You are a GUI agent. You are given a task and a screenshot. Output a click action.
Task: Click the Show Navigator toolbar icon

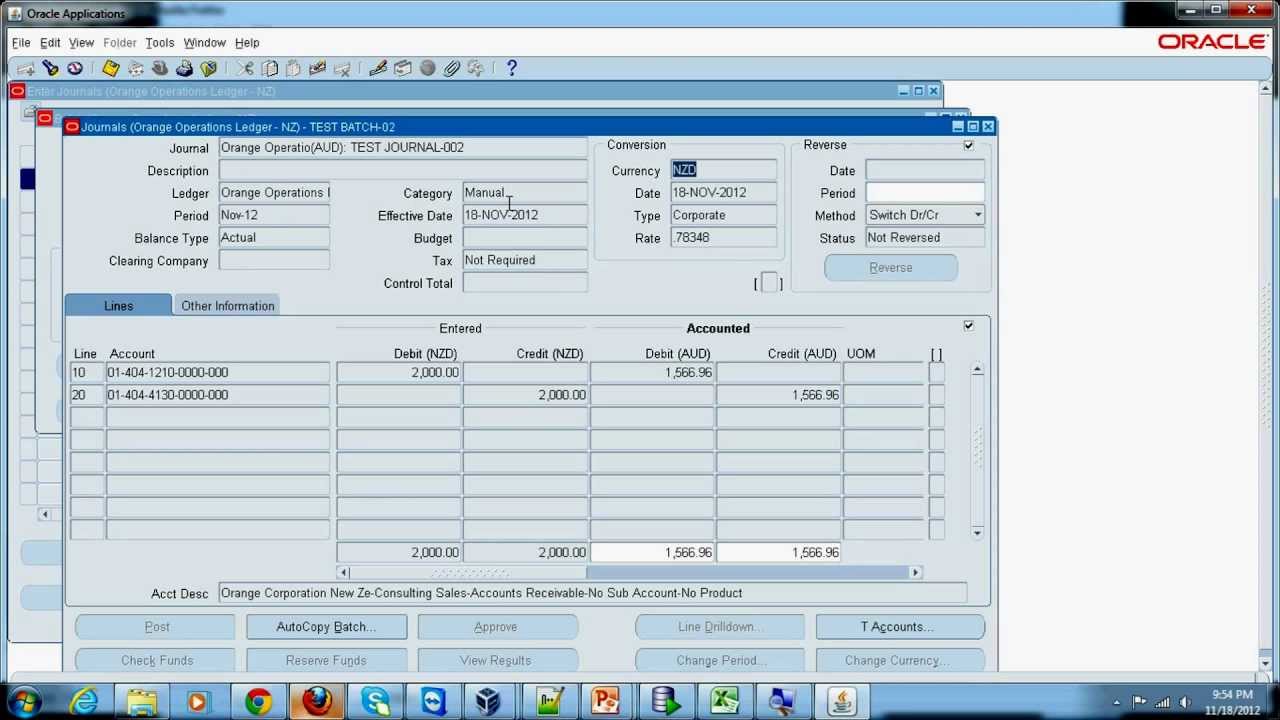click(75, 68)
